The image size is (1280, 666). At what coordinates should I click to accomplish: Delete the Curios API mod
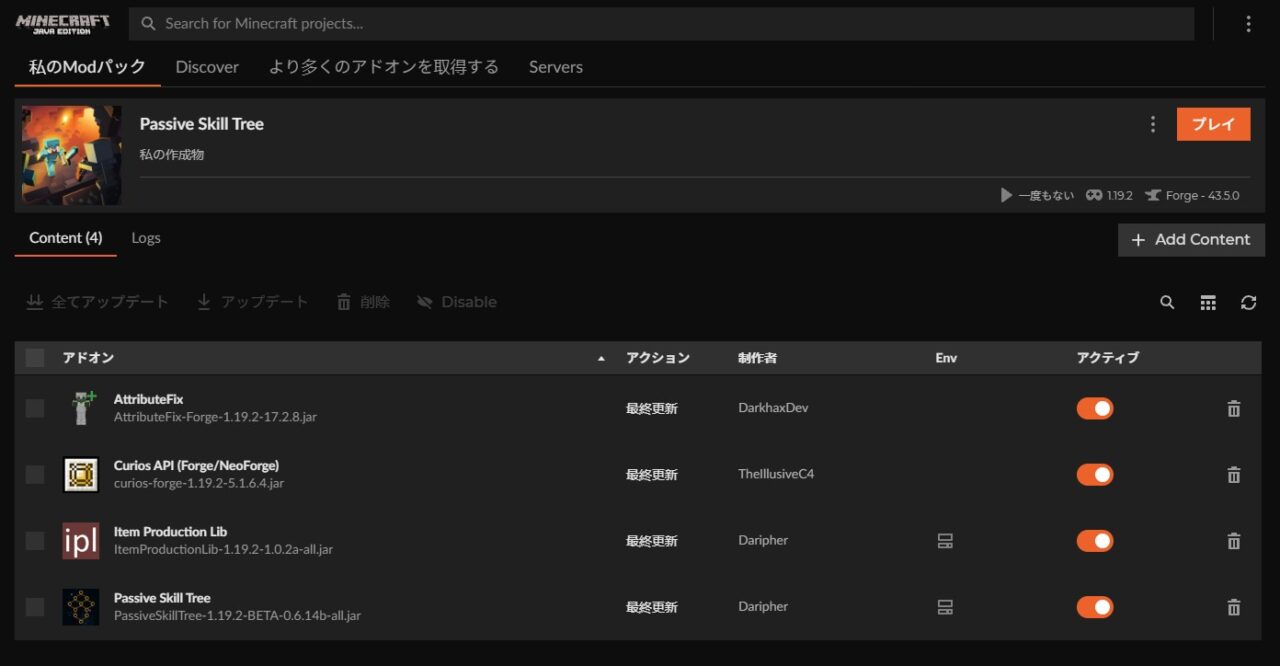tap(1234, 474)
